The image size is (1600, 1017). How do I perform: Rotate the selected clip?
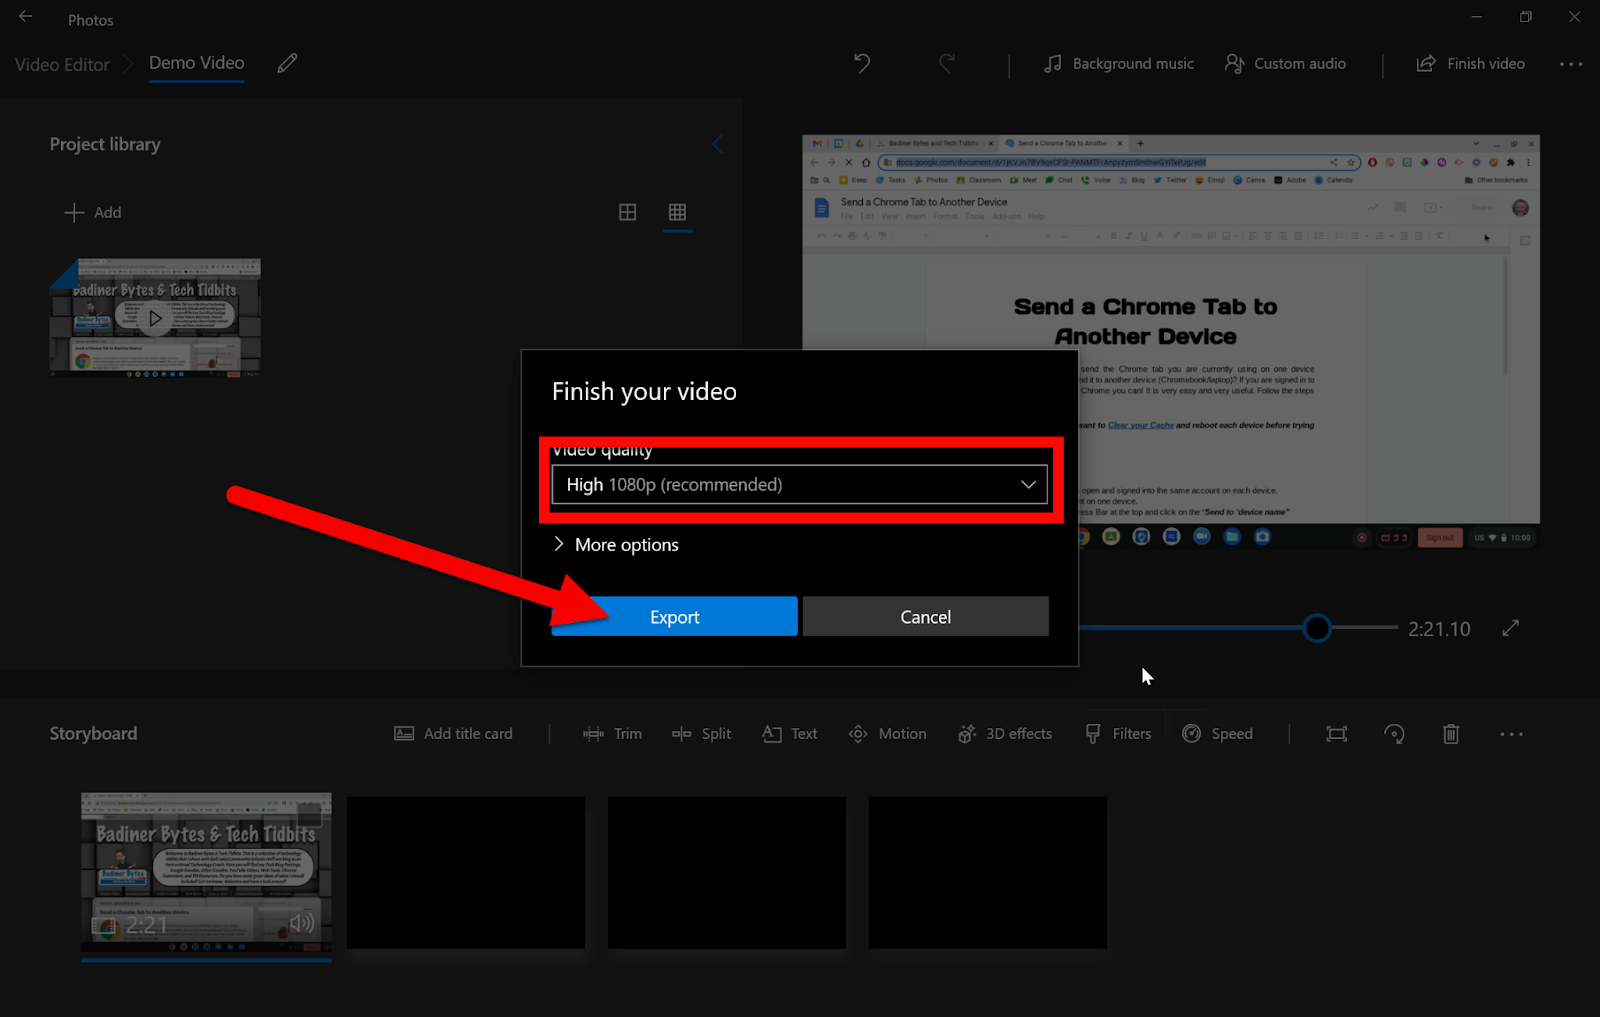pos(1394,734)
